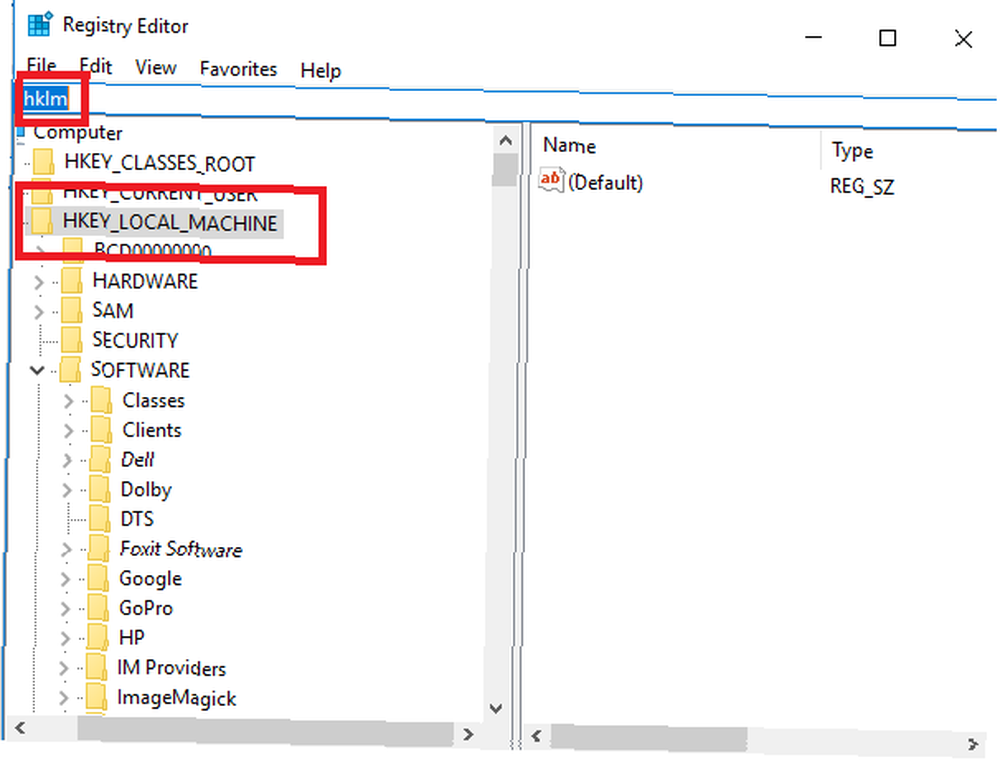Image resolution: width=1000 pixels, height=760 pixels.
Task: Select the SOFTWARE key
Action: [140, 370]
